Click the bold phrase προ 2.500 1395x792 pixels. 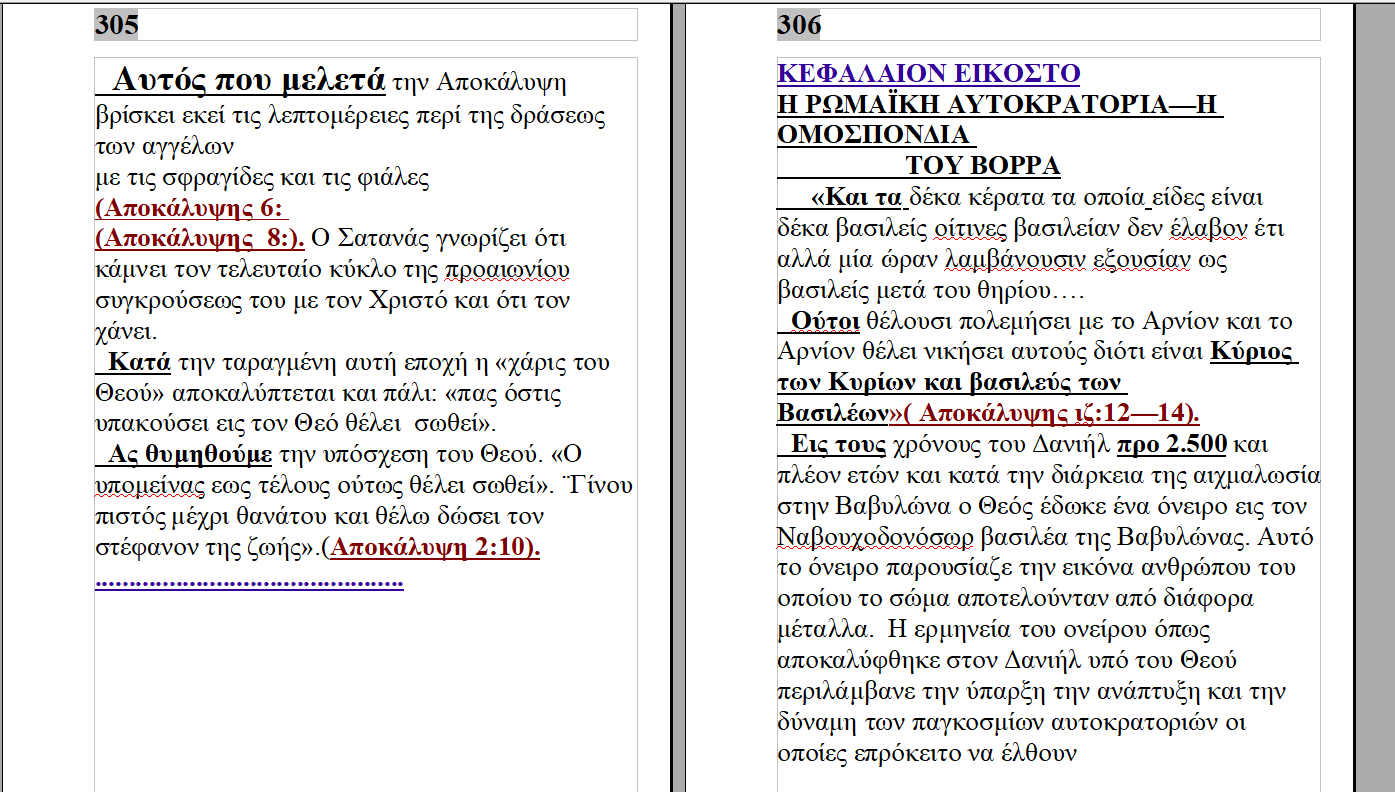click(1172, 443)
